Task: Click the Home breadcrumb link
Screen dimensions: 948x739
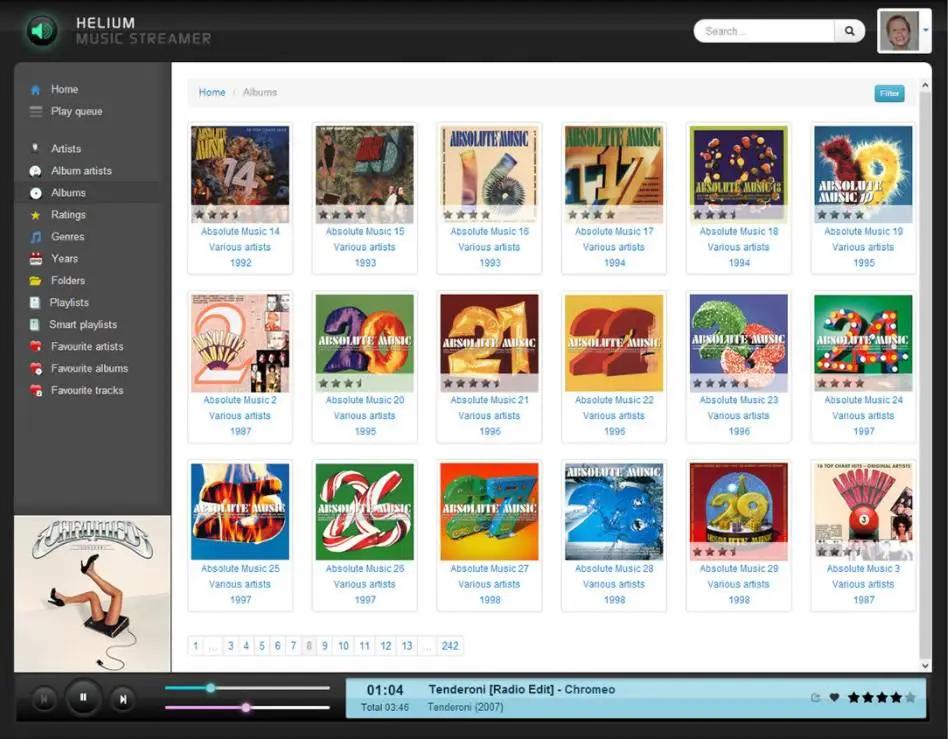Action: point(212,92)
